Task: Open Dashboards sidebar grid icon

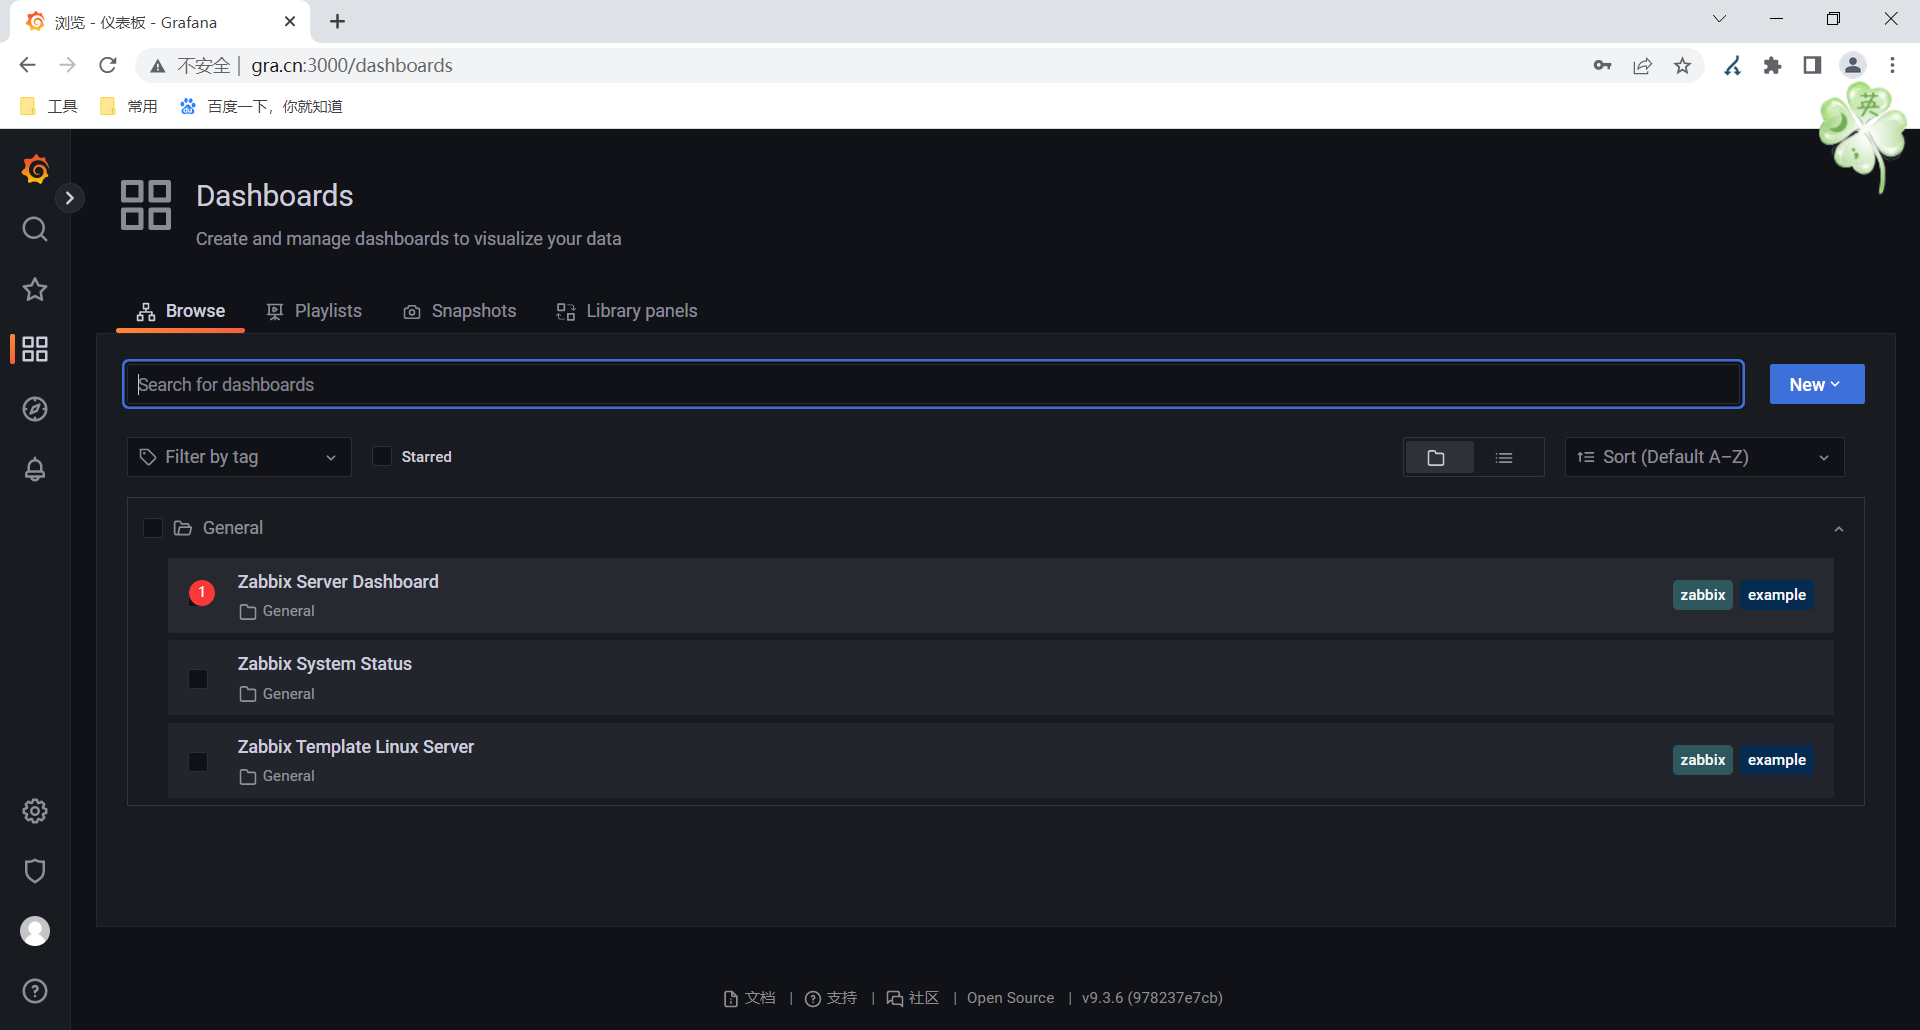Action: pyautogui.click(x=35, y=349)
